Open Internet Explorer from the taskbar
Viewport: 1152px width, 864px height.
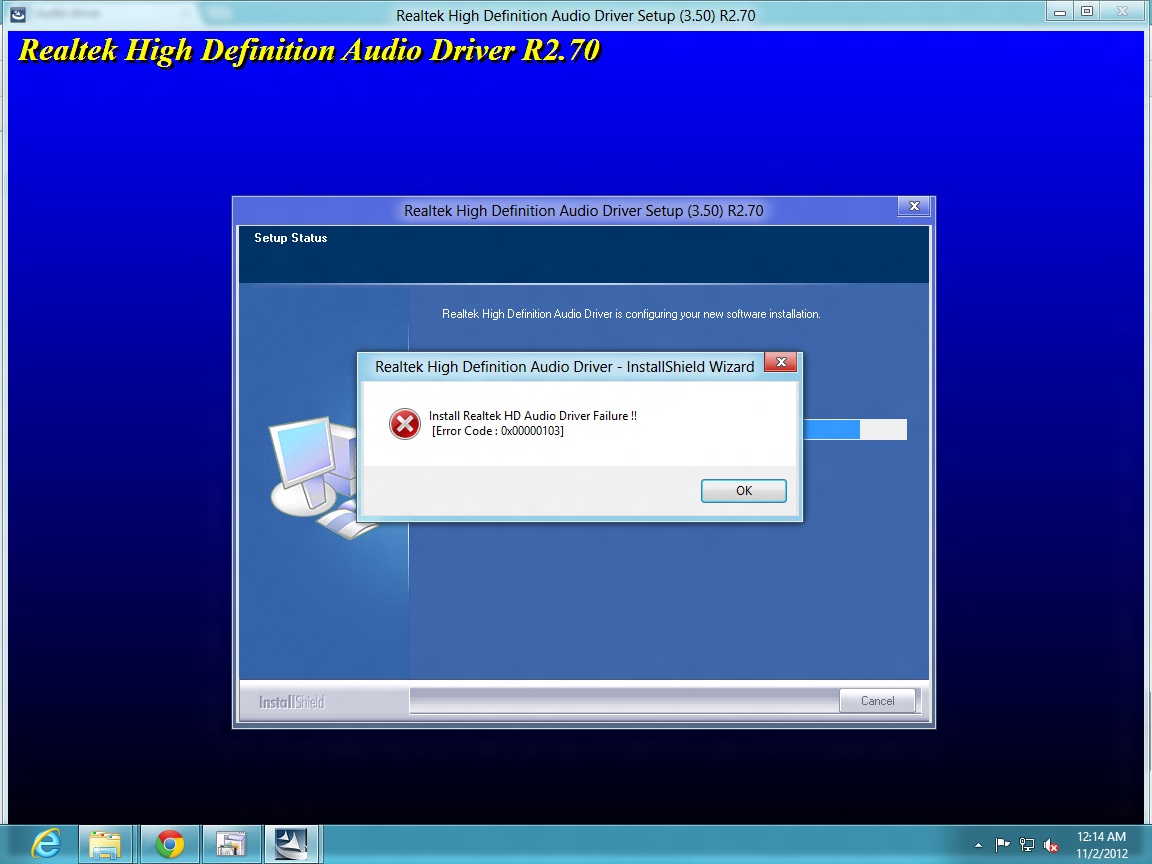point(46,843)
